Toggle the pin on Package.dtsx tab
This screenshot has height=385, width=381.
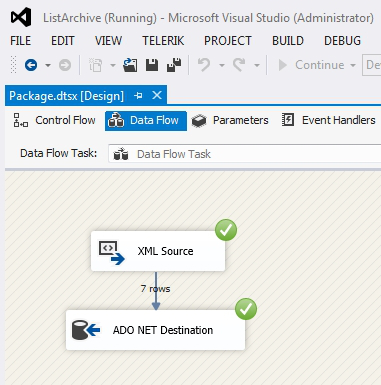138,96
